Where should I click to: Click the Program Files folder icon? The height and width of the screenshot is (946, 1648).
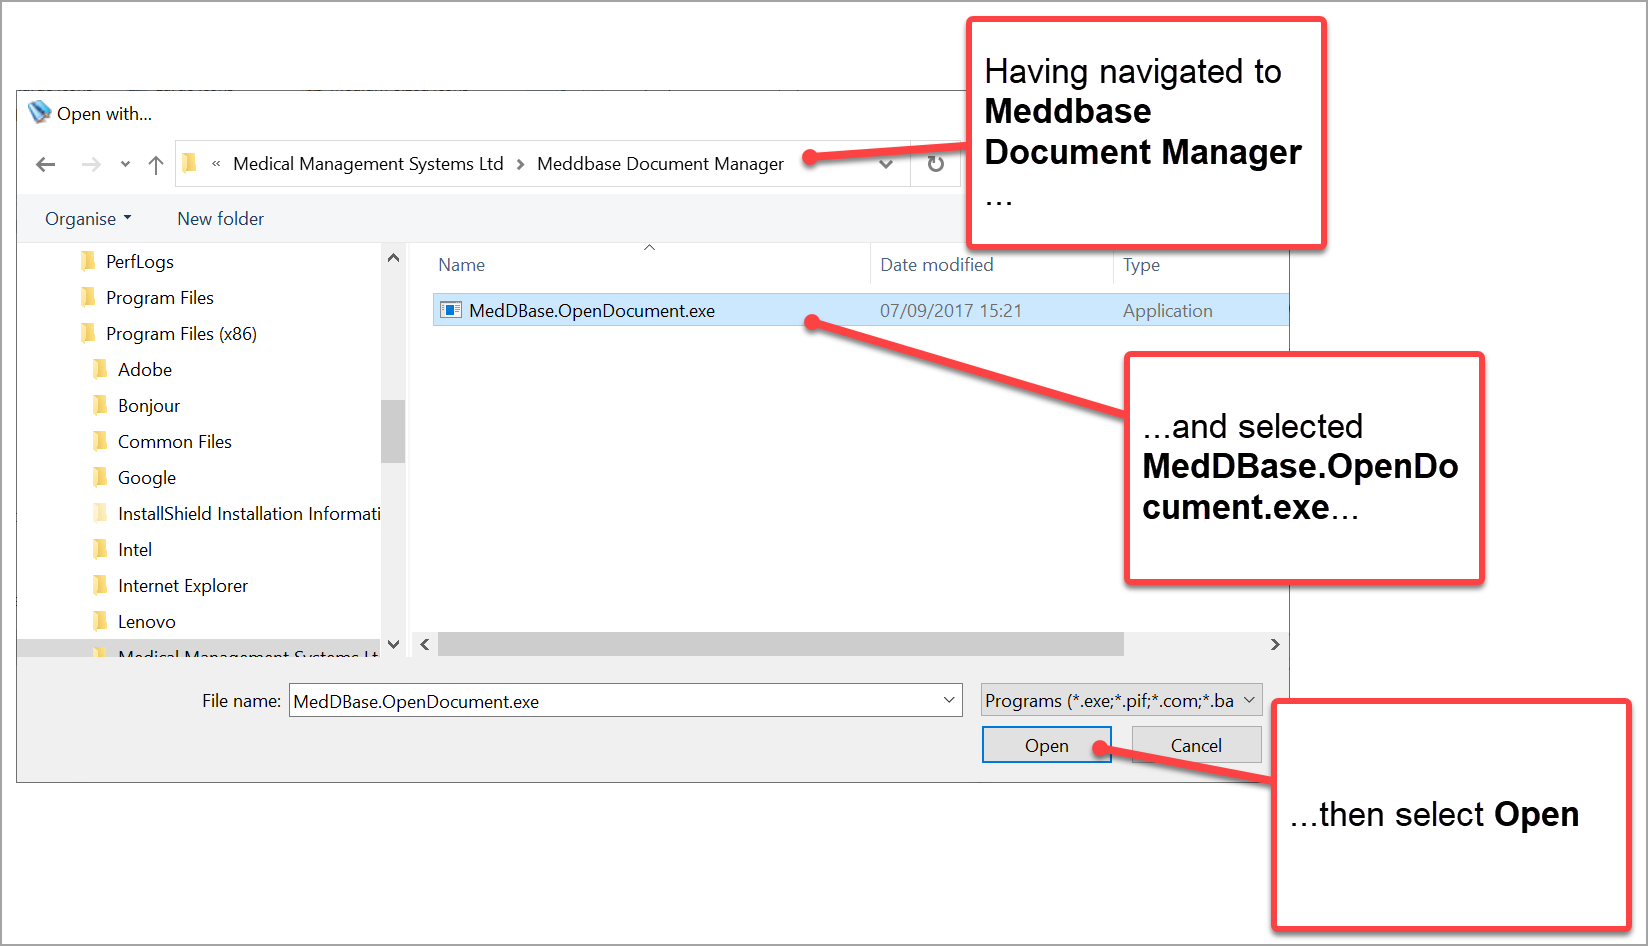coord(88,297)
